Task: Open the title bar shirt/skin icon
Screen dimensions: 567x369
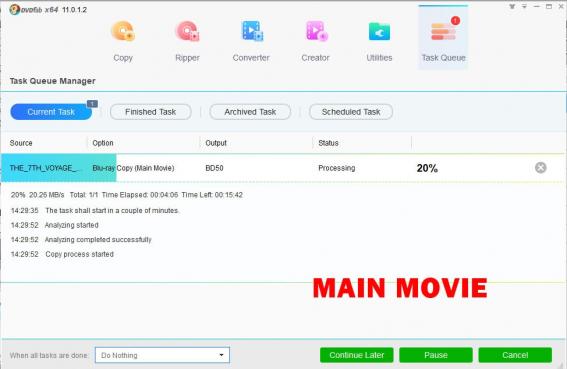Action: [x=512, y=7]
